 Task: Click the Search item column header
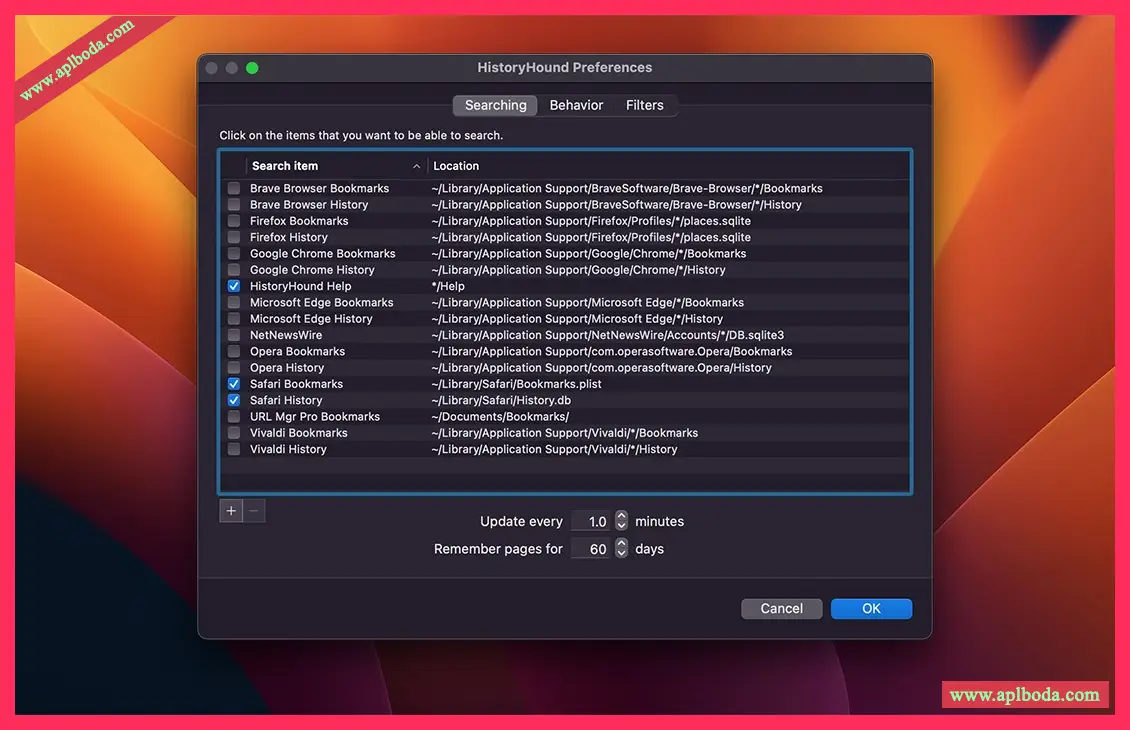[337, 166]
